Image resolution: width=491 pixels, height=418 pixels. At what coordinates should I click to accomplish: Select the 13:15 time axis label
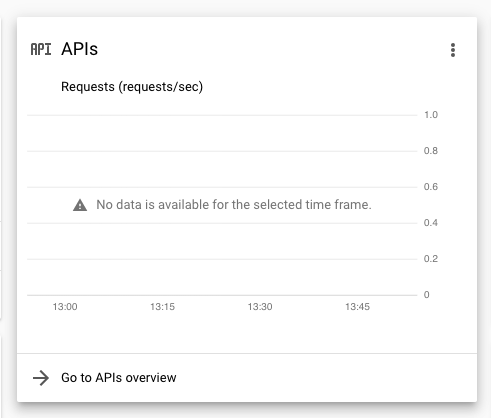point(162,307)
